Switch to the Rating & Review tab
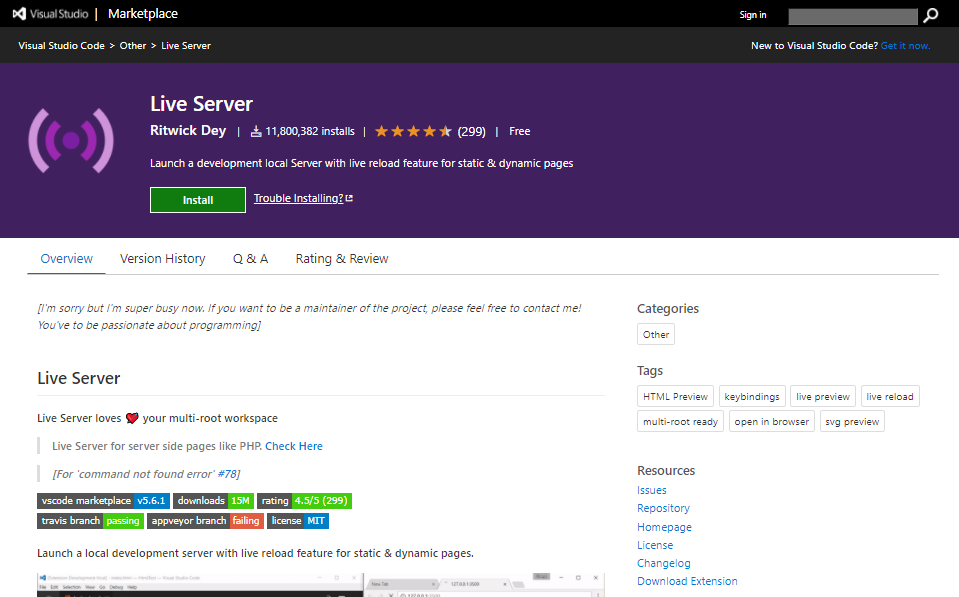 tap(341, 258)
